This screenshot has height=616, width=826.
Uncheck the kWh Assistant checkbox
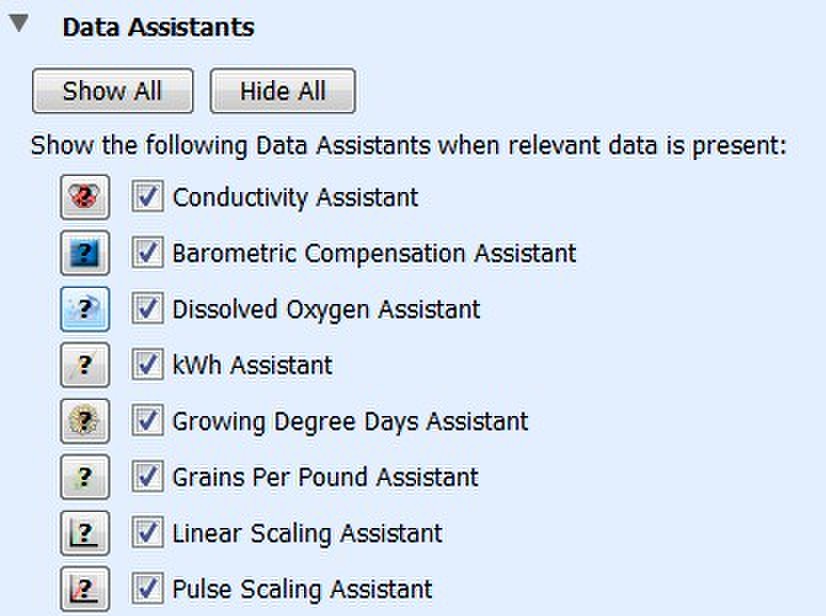point(148,365)
